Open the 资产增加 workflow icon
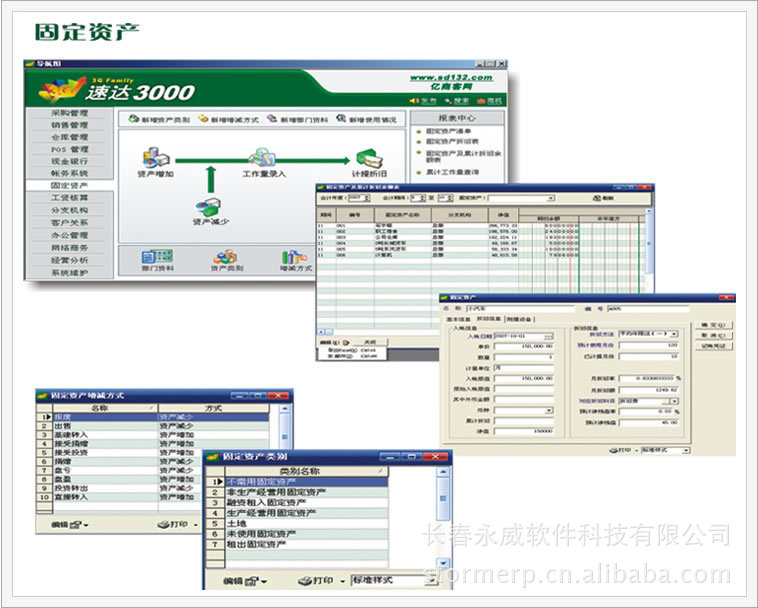758x608 pixels. pyautogui.click(x=156, y=158)
